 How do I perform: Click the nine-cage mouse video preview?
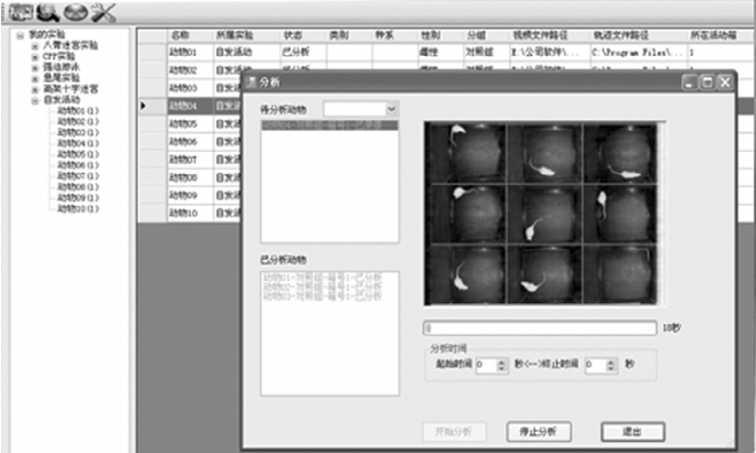pos(540,213)
